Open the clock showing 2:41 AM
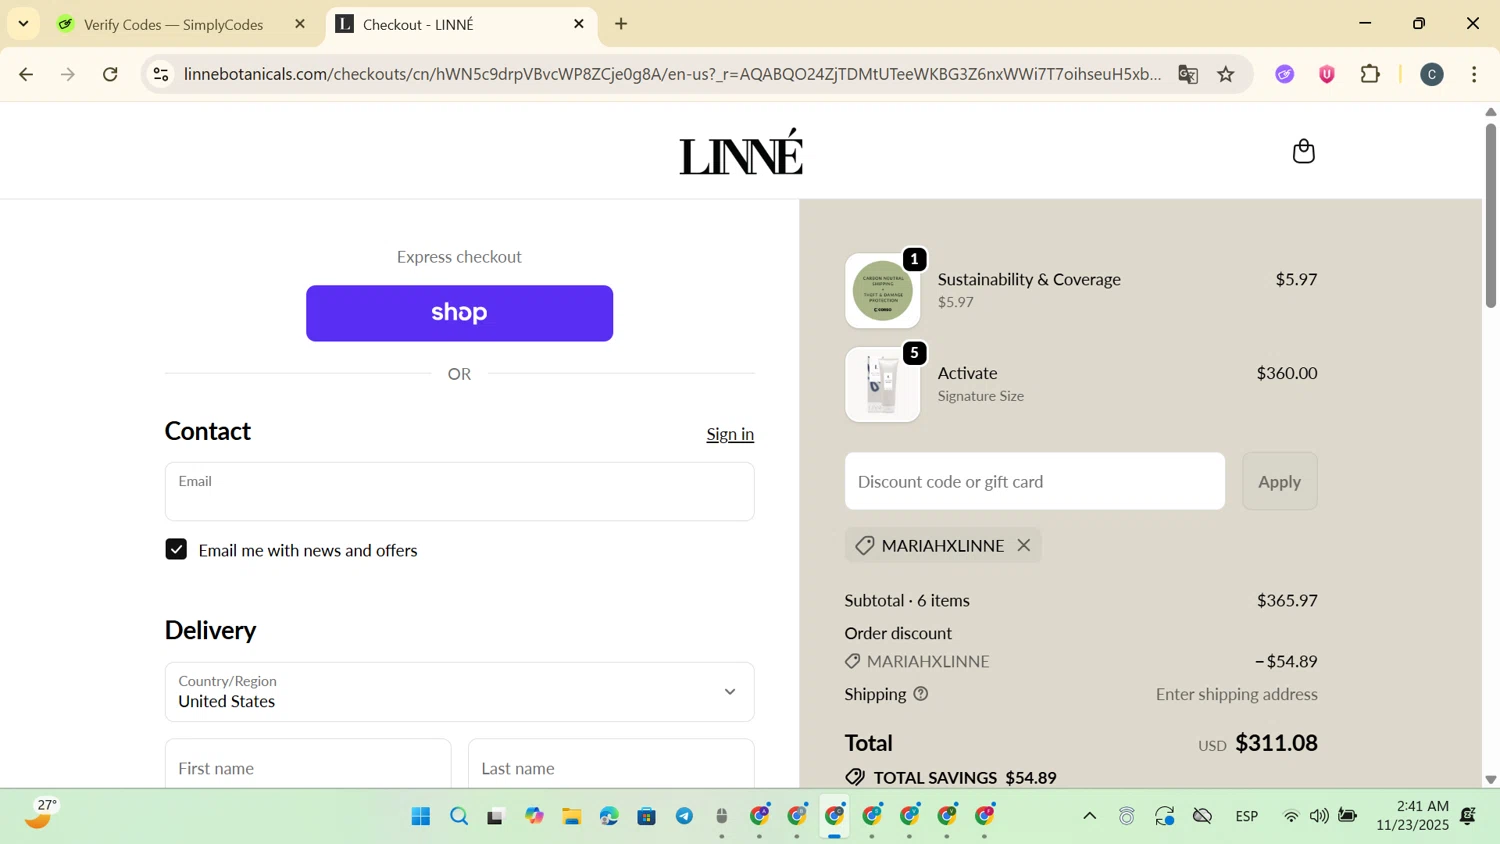Screen dimensions: 1500x844 click(1412, 815)
